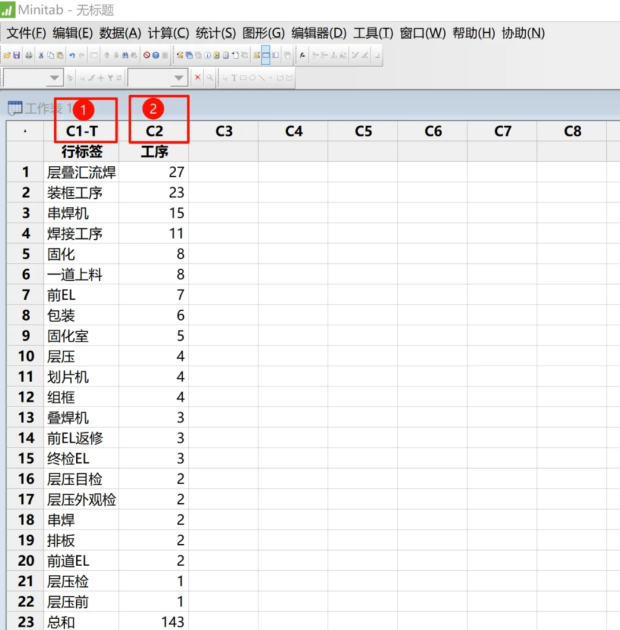This screenshot has width=620, height=630.
Task: Click the Copy icon in toolbar
Action: [x=51, y=55]
